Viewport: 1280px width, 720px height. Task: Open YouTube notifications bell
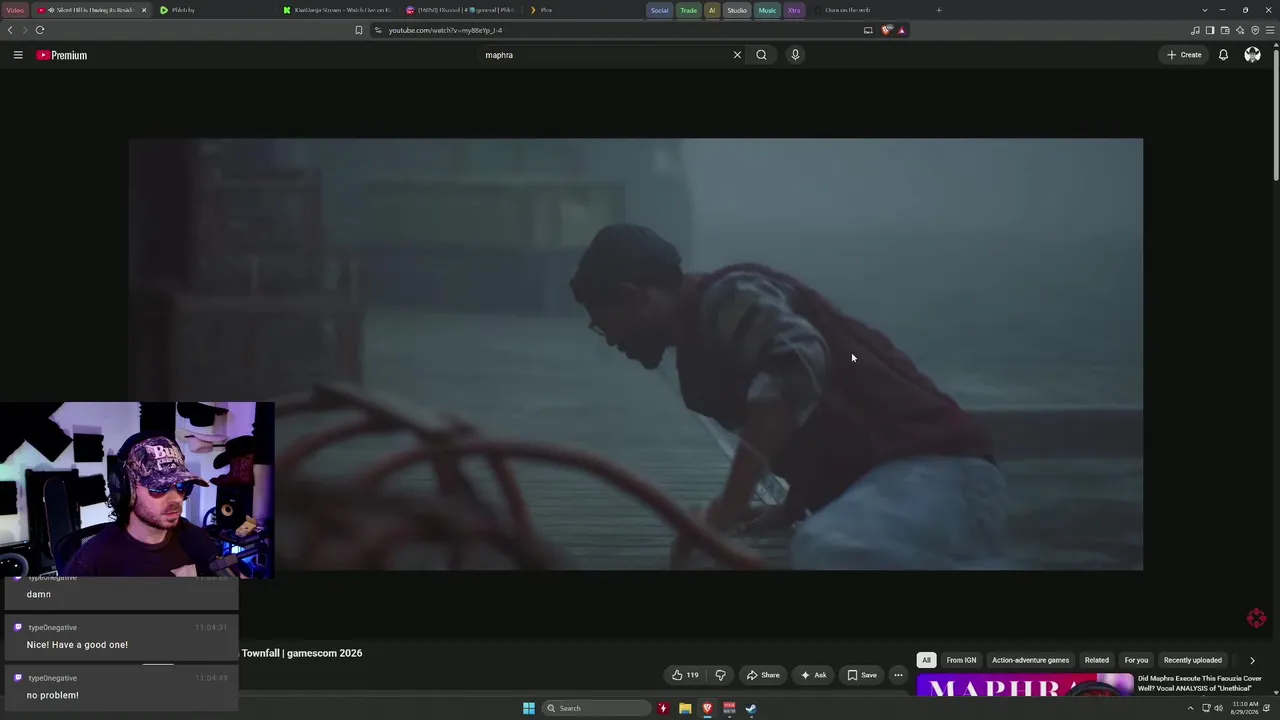click(x=1223, y=55)
